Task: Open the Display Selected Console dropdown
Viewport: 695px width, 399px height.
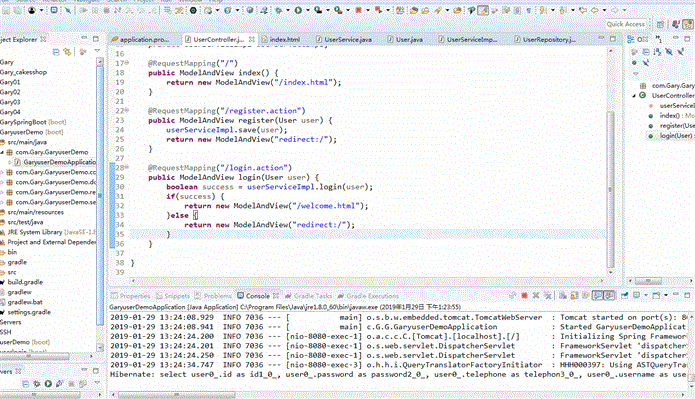Action: click(x=645, y=295)
